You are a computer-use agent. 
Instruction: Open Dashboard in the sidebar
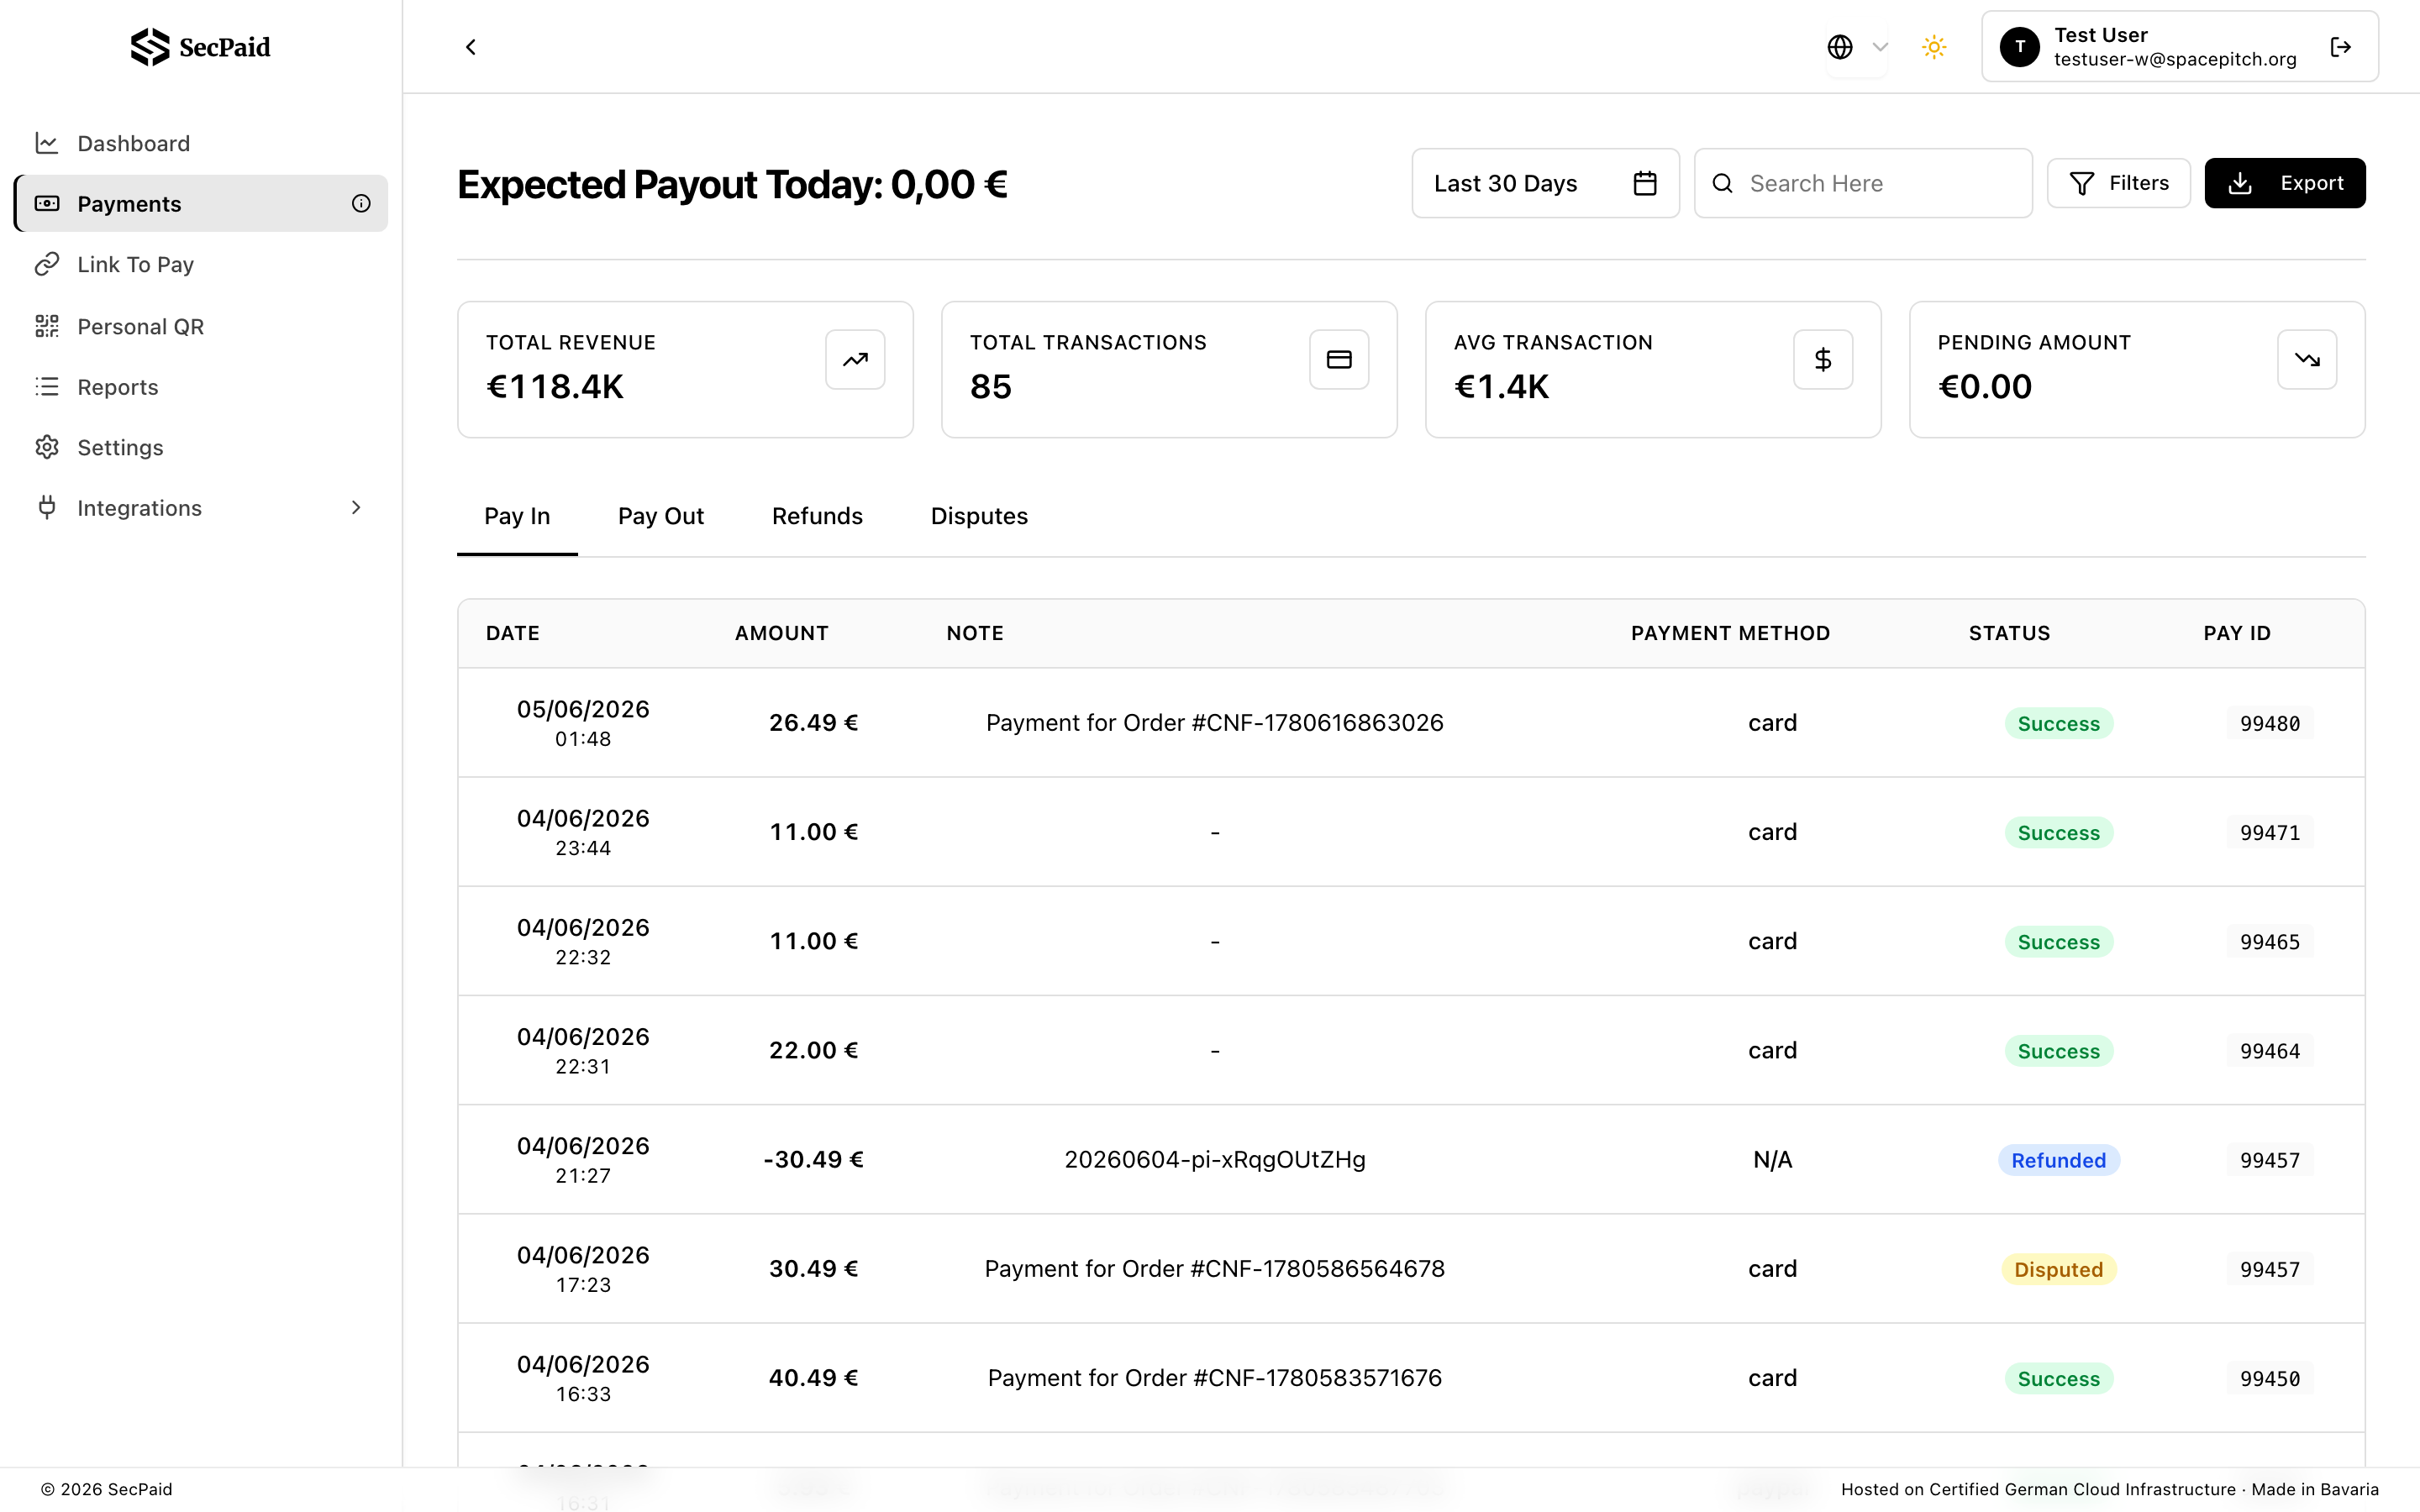[x=200, y=143]
